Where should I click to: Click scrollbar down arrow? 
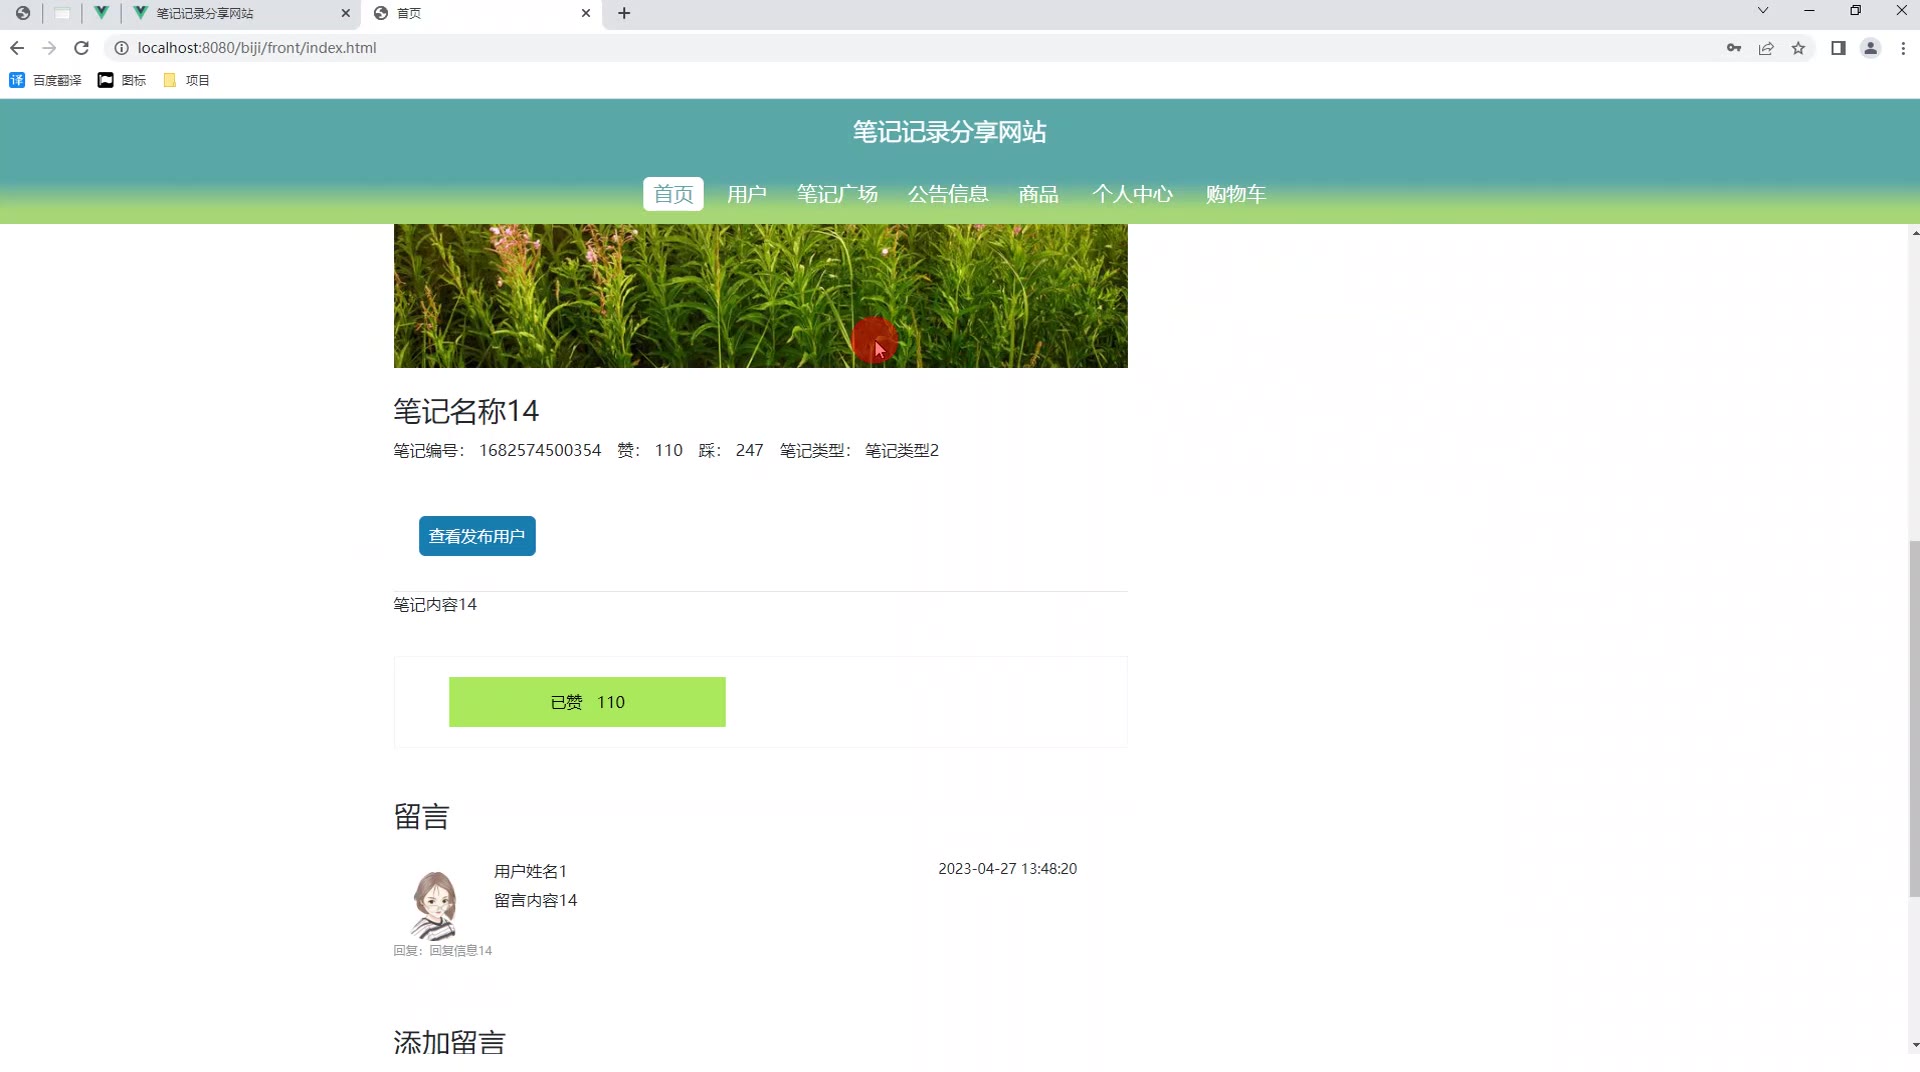(1914, 1046)
